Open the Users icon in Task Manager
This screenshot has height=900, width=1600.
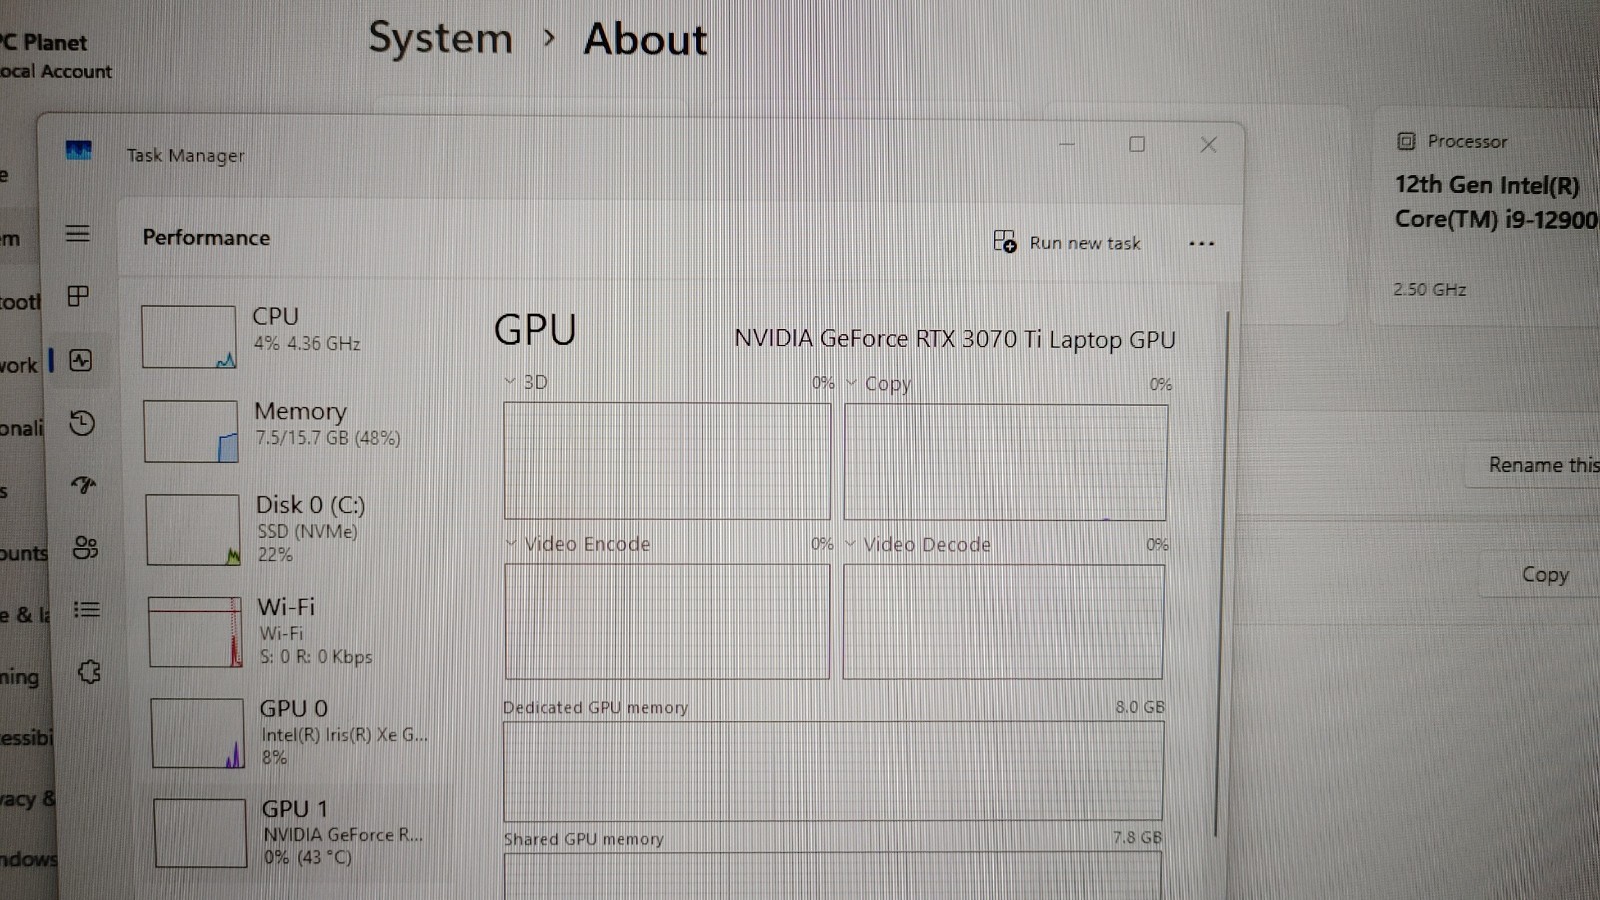coord(85,547)
